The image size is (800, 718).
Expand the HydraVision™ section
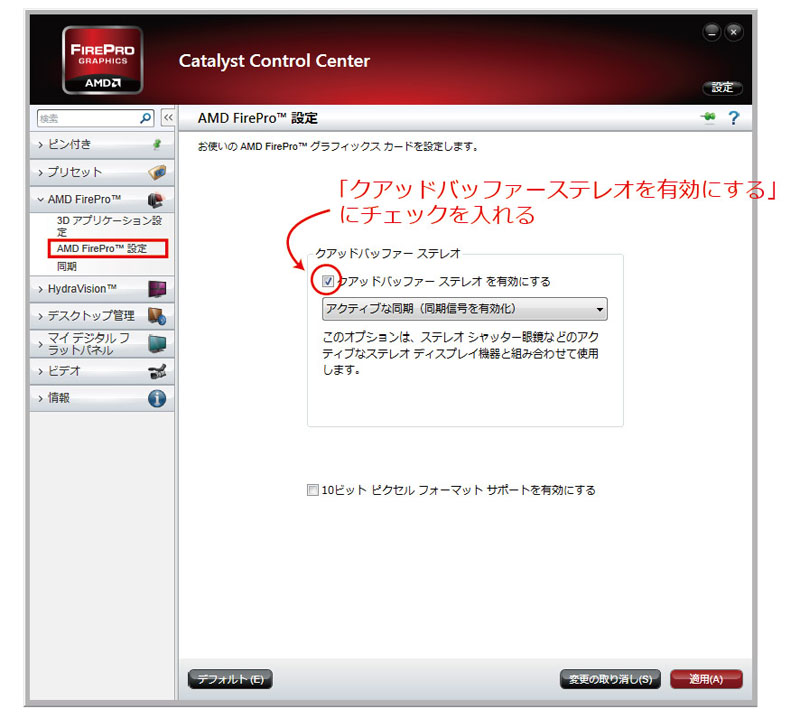[x=102, y=289]
